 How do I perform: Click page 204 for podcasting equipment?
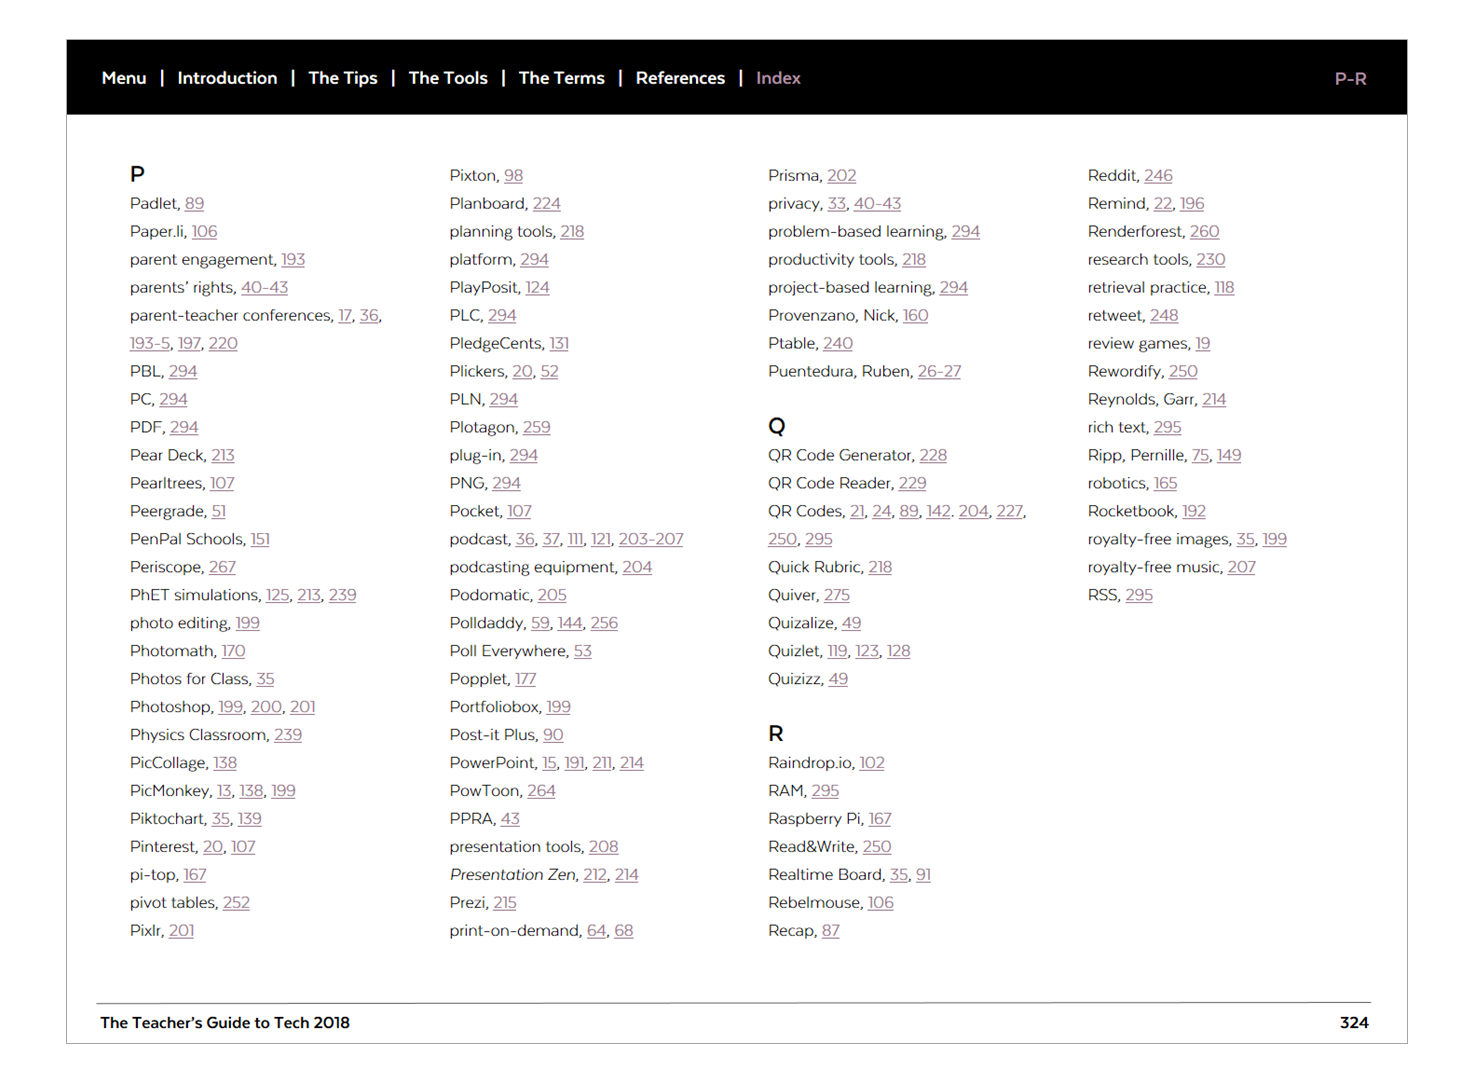(637, 567)
